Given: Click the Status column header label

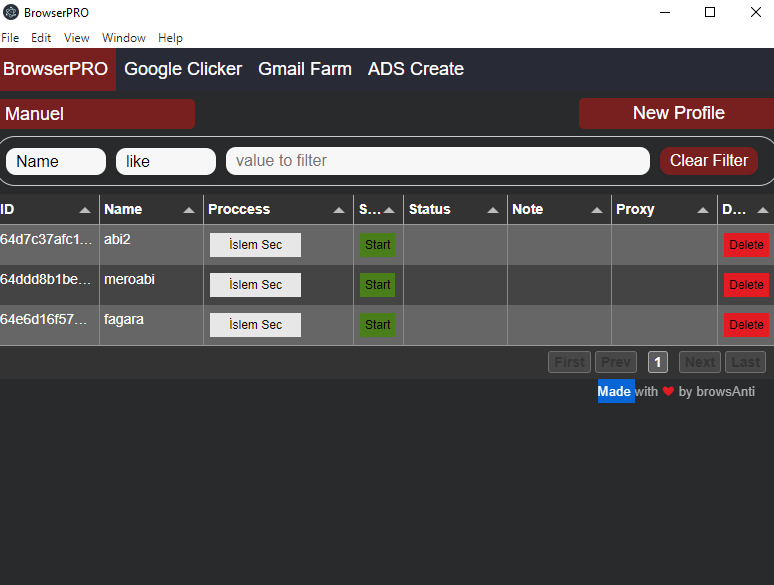Looking at the screenshot, I should 429,209.
